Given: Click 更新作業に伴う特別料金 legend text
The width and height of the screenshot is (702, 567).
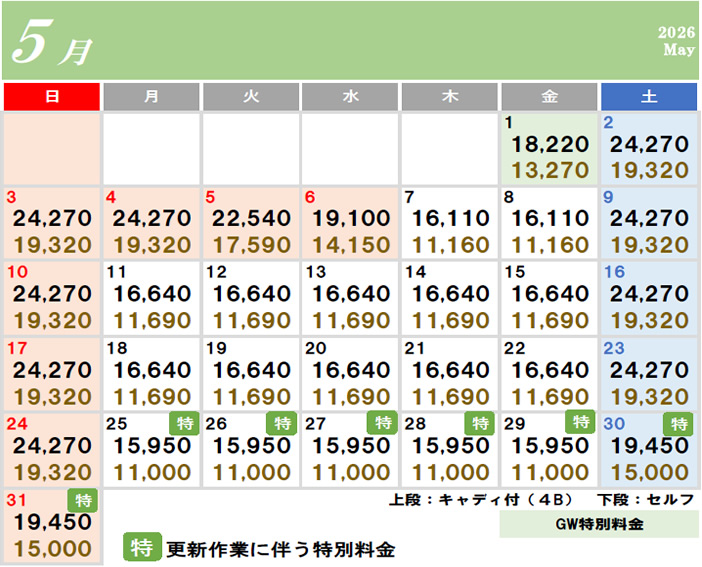Looking at the screenshot, I should pos(280,549).
